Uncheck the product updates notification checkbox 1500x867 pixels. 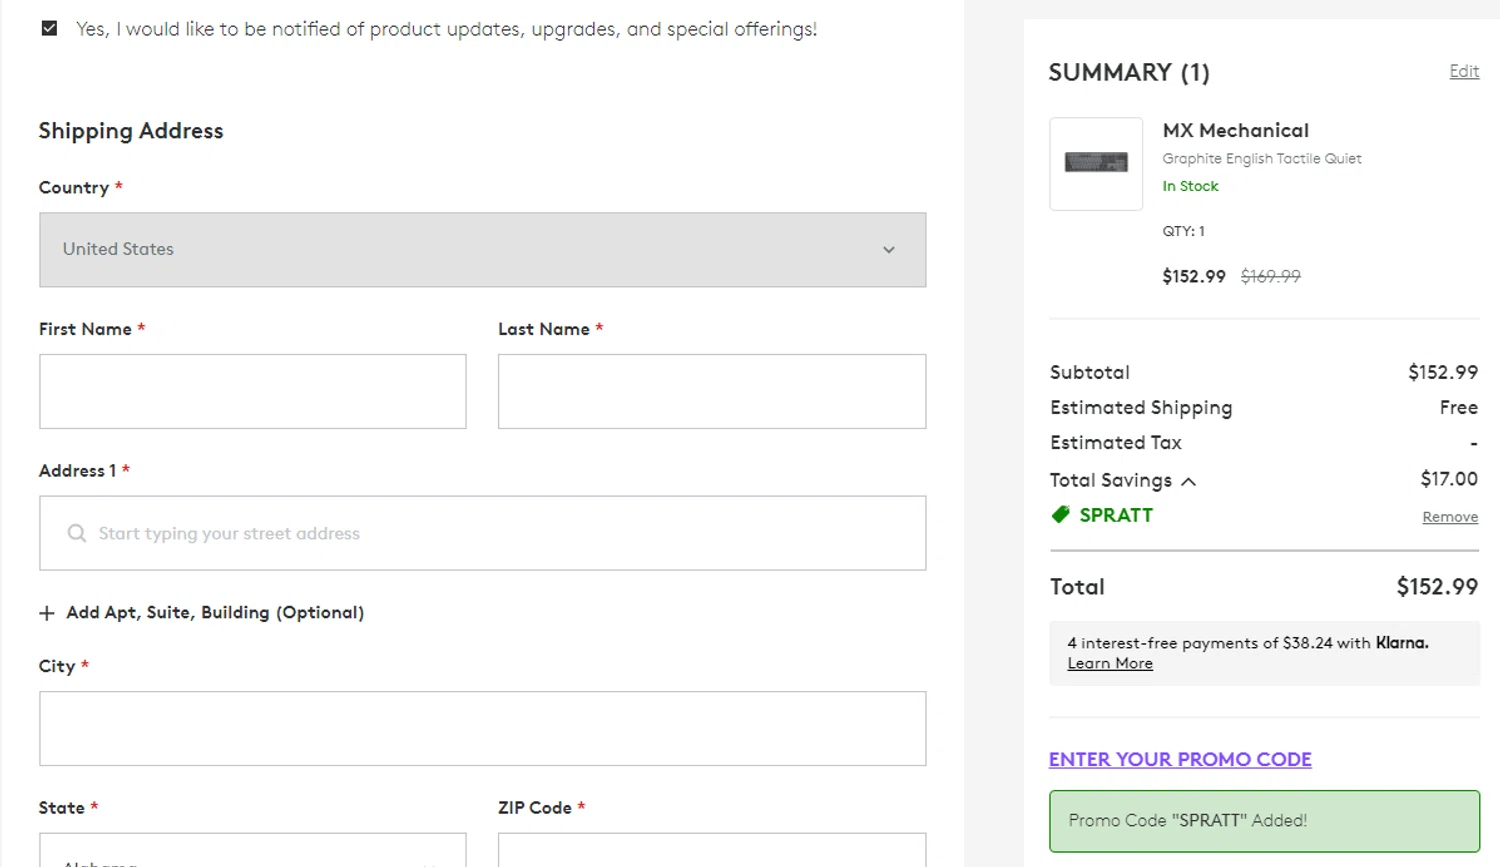(x=49, y=28)
